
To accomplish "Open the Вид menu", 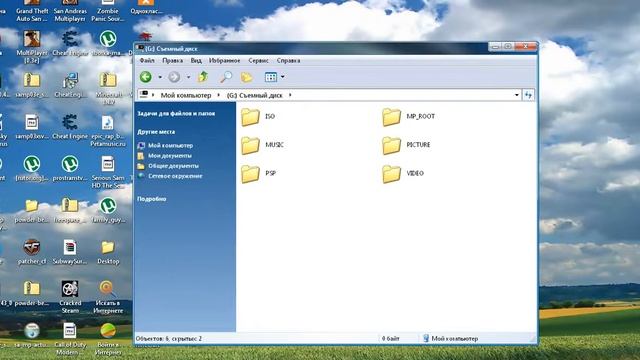I will tap(196, 60).
